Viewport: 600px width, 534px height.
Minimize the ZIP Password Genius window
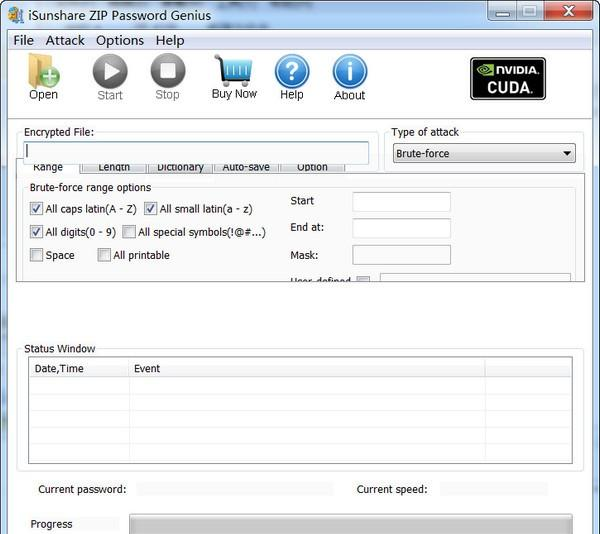coord(502,11)
